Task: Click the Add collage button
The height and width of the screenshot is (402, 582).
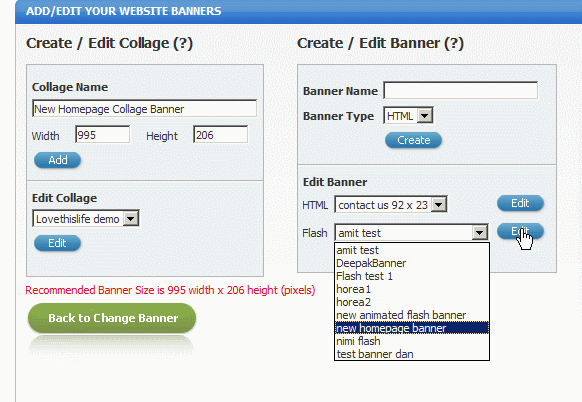Action: tap(58, 160)
